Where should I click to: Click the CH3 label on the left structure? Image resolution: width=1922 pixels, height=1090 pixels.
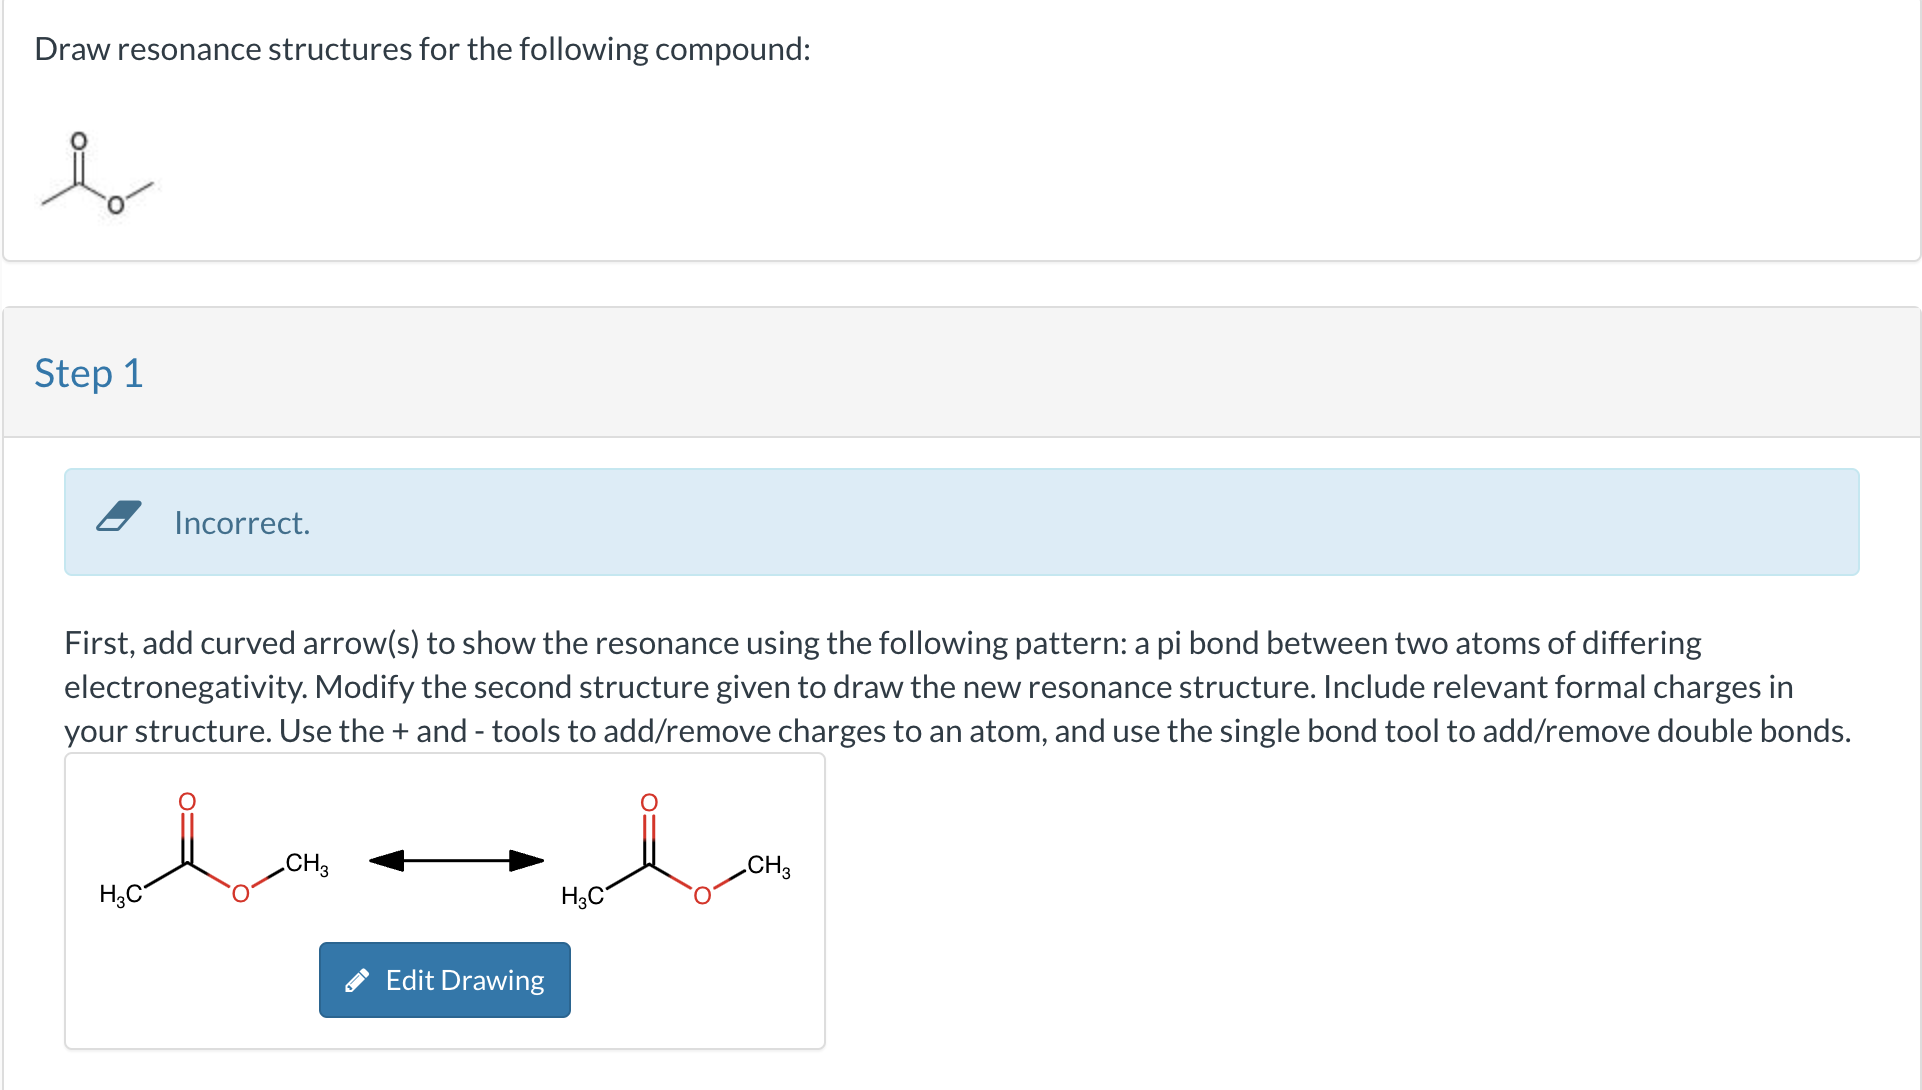(x=305, y=863)
